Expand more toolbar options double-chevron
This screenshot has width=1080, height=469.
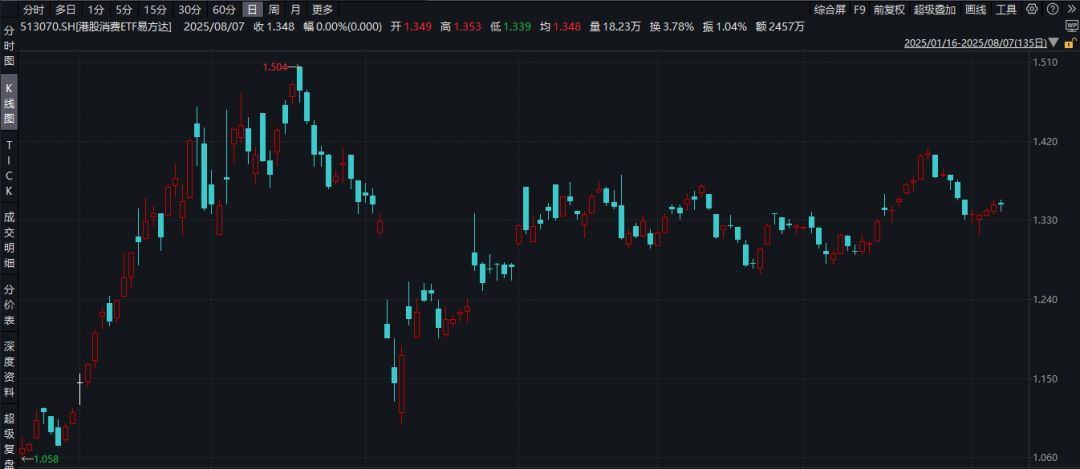1070,9
